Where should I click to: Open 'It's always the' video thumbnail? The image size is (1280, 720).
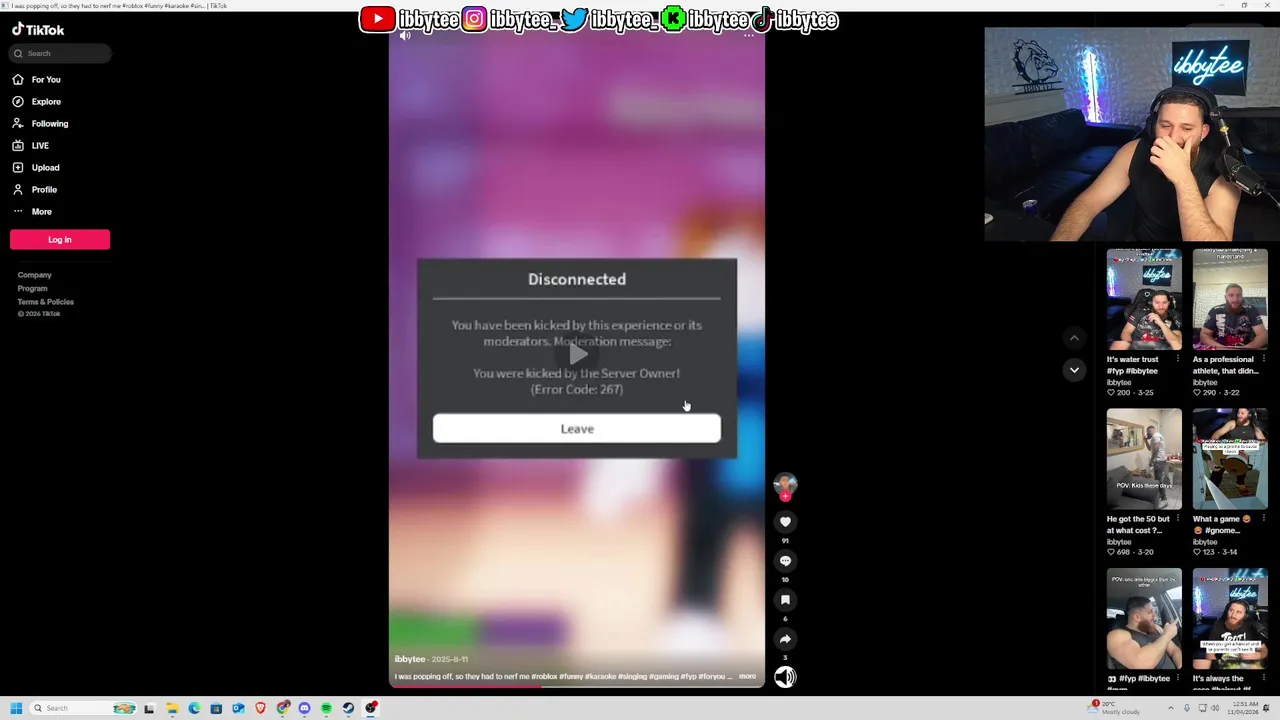[1230, 619]
